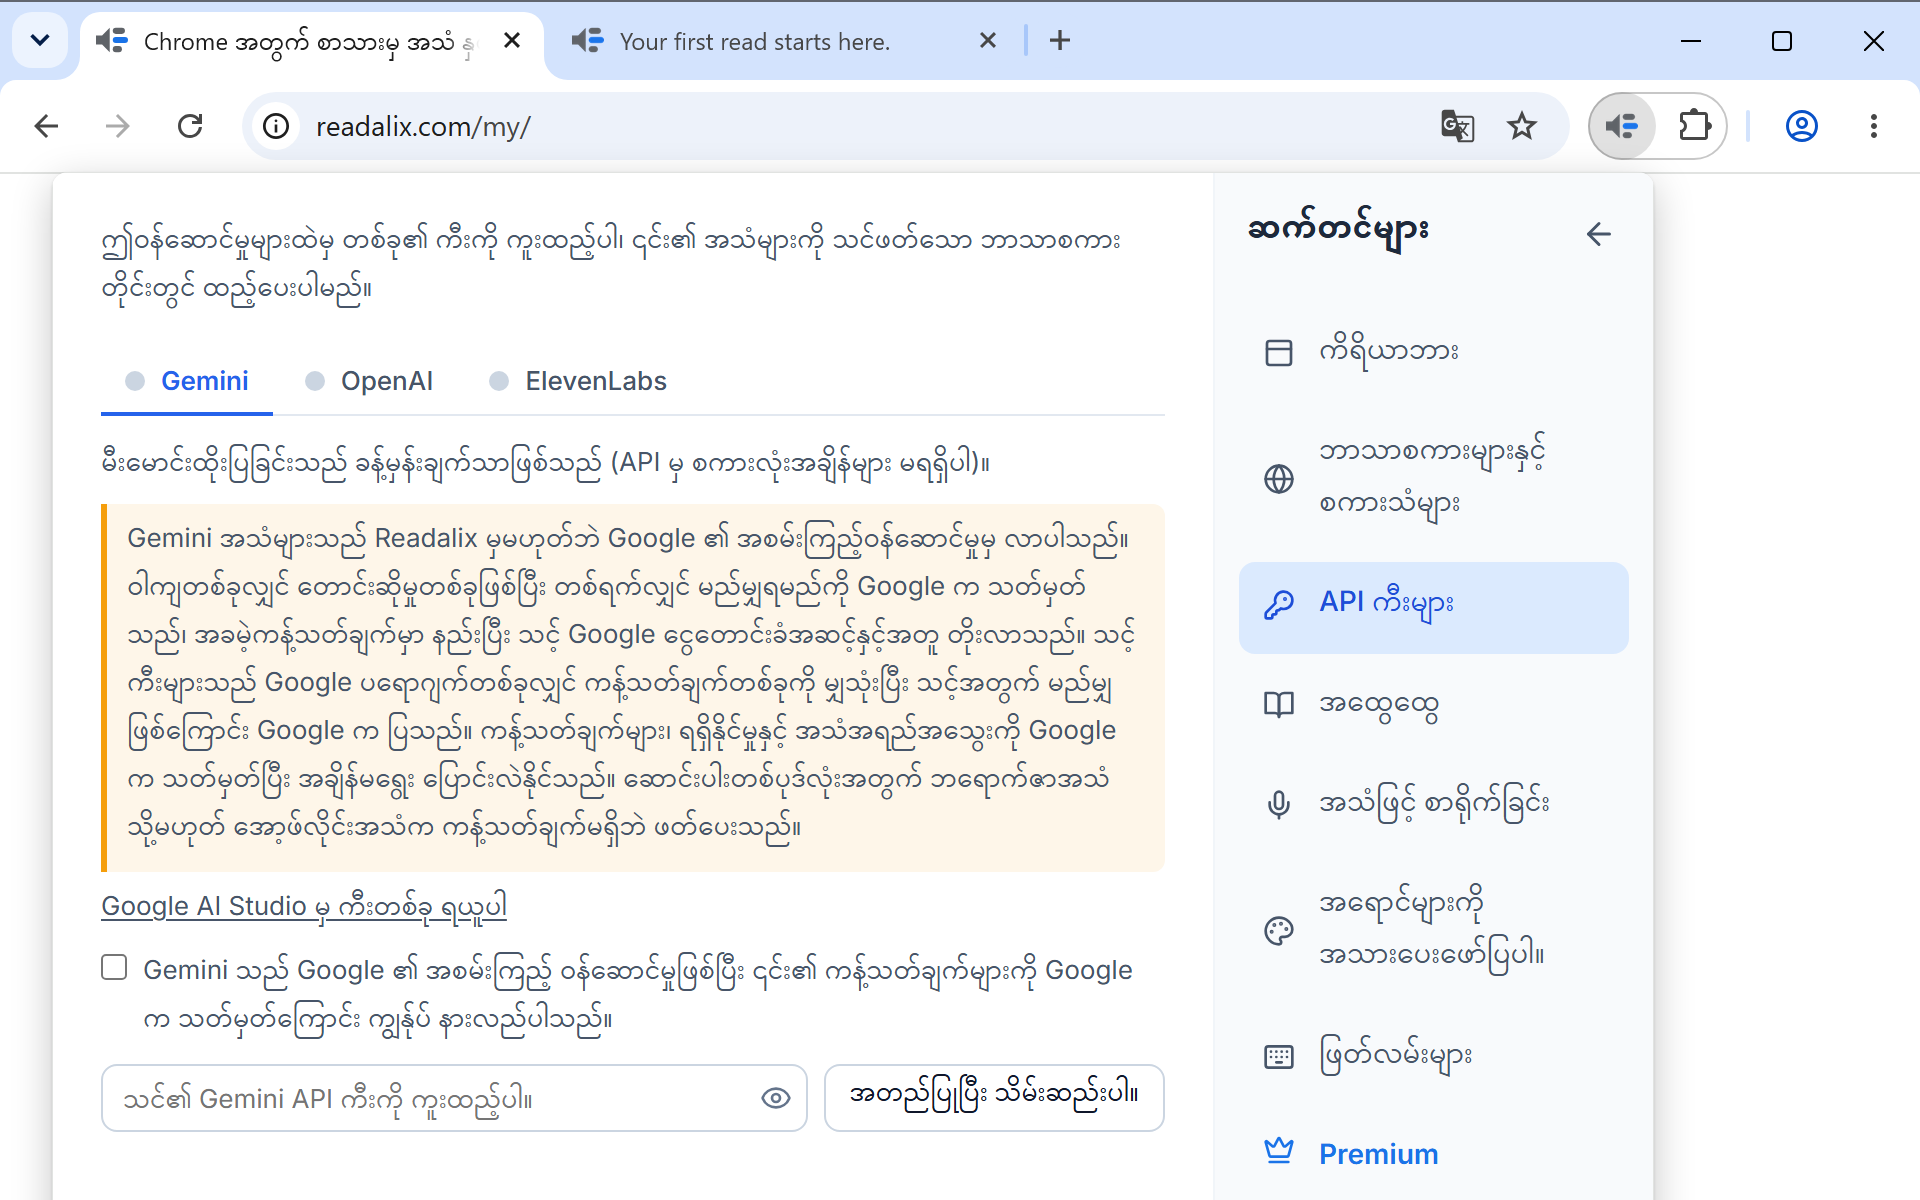
Task: Toggle API key visibility eye icon
Action: click(776, 1098)
